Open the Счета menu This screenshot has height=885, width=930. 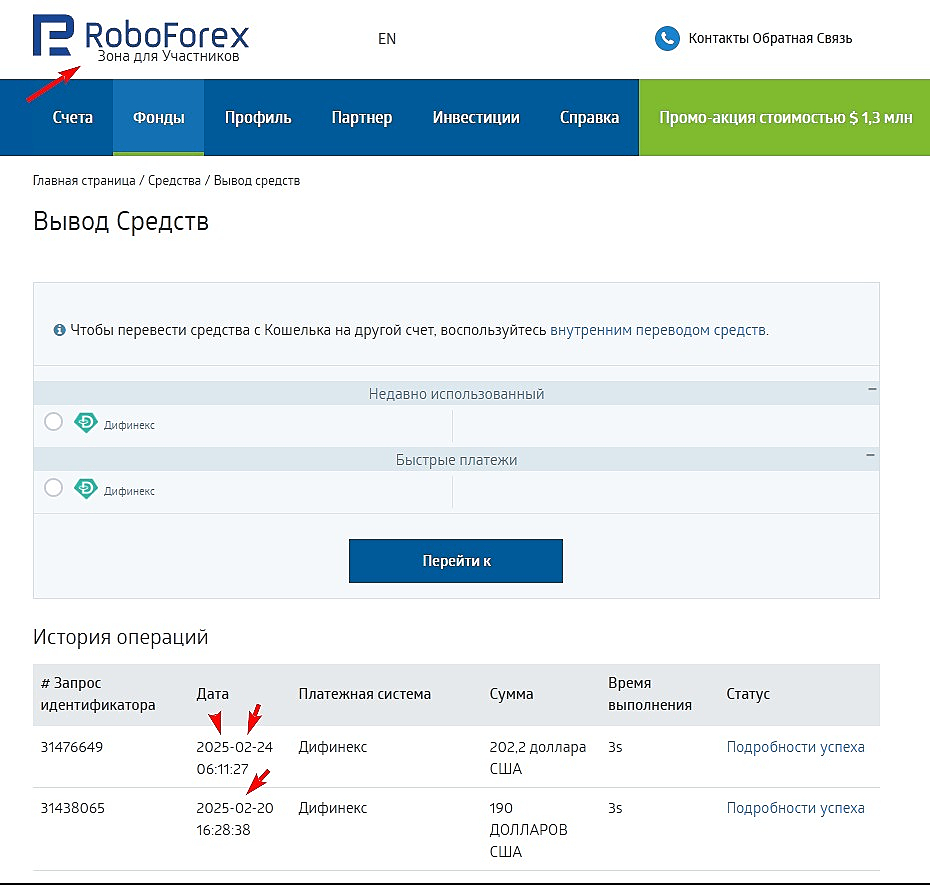72,117
